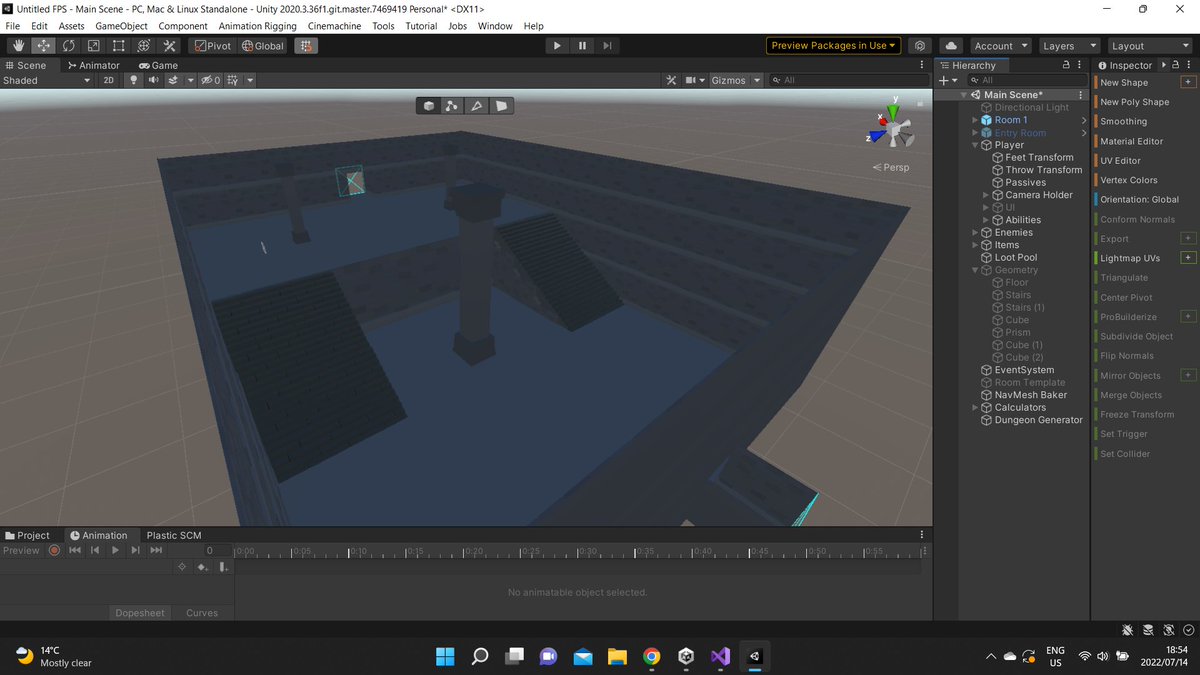Open Layout dropdown

point(1149,46)
